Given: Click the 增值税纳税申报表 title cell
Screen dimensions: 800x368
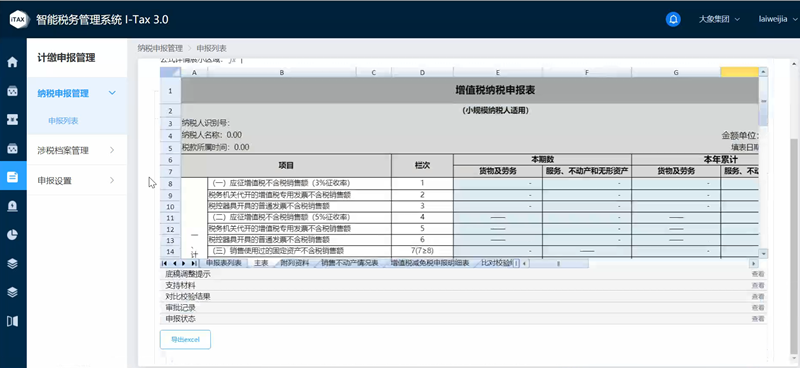Looking at the screenshot, I should (x=469, y=90).
